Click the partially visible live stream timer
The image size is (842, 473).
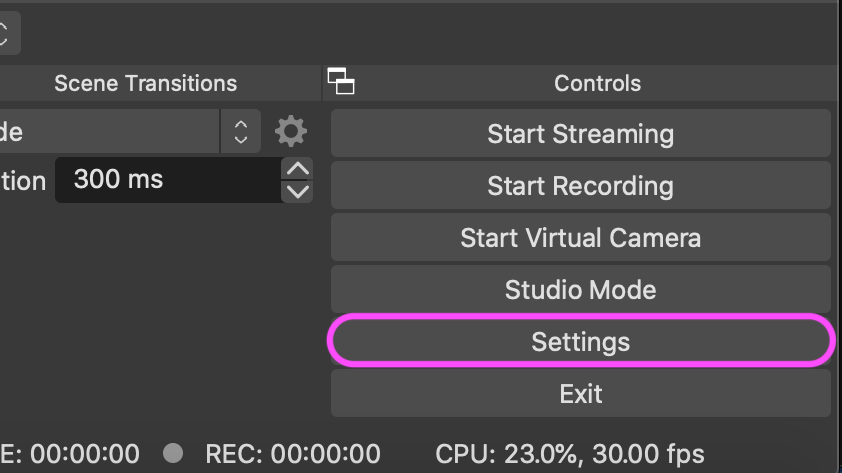pyautogui.click(x=70, y=454)
